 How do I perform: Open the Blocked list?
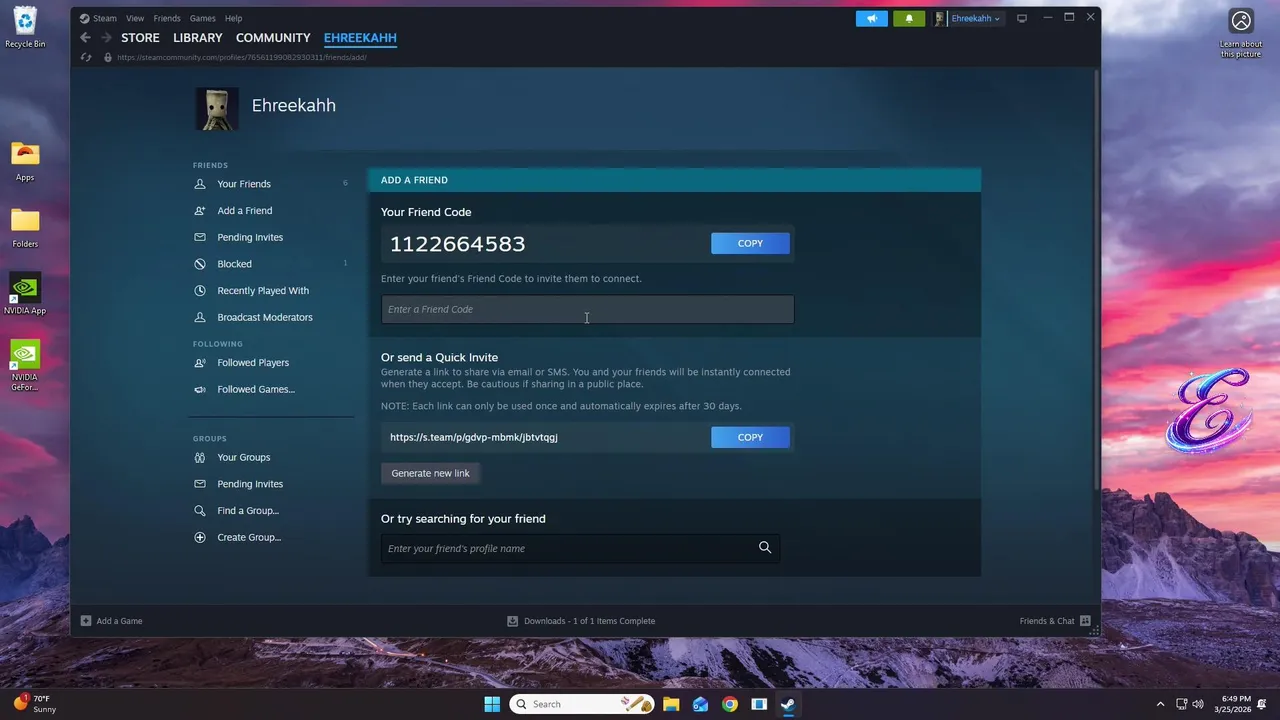tap(234, 264)
